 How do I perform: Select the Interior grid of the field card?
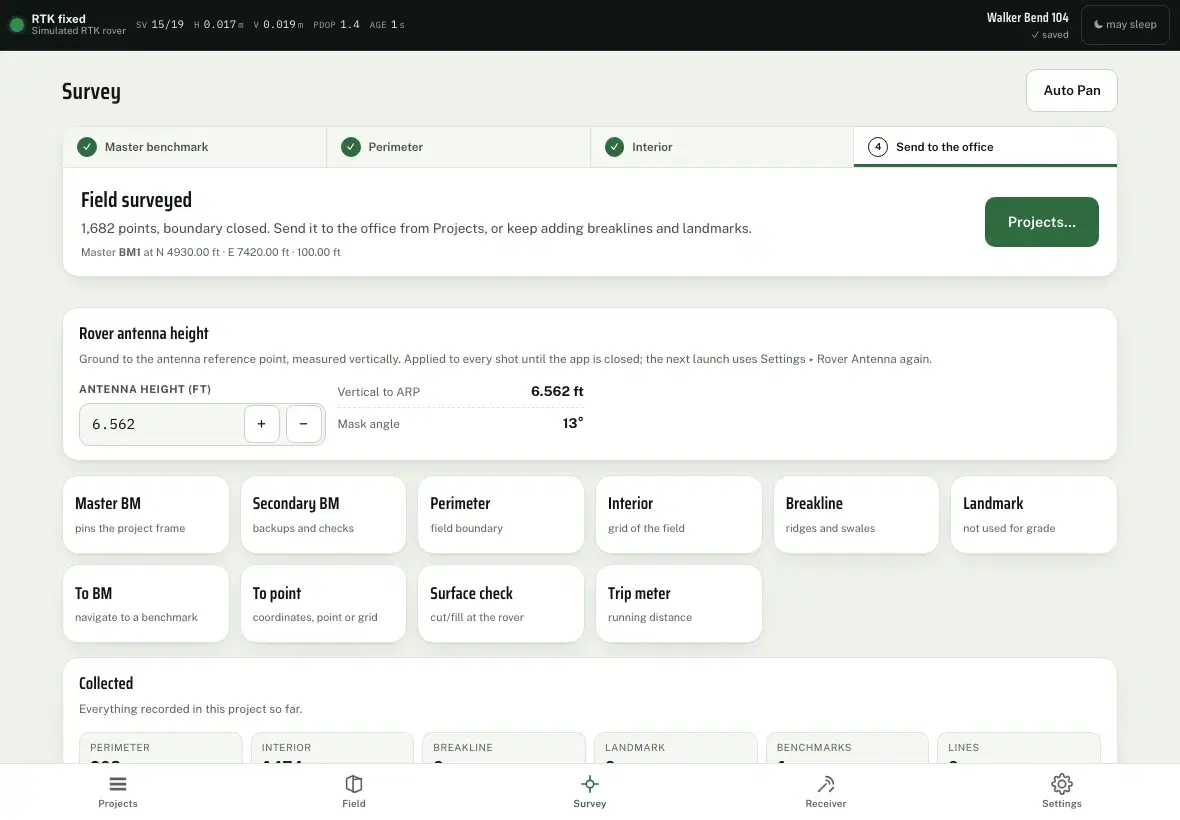tap(679, 515)
